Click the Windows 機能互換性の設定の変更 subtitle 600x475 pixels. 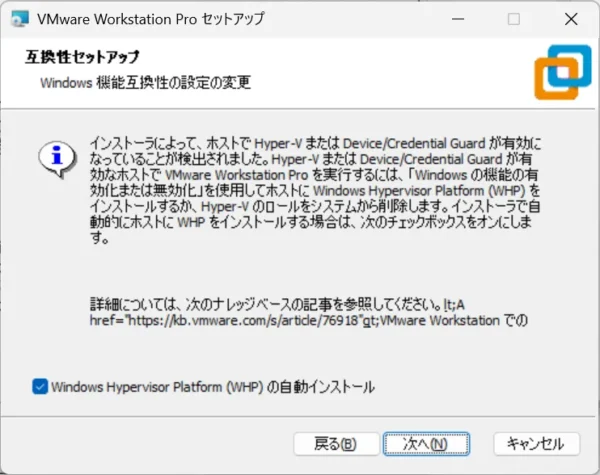(x=145, y=82)
